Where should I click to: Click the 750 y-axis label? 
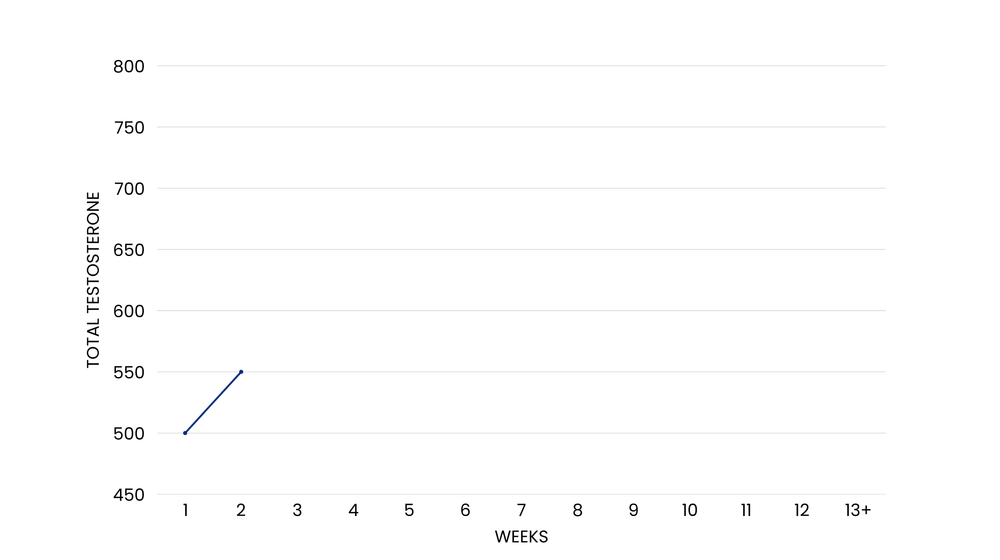point(130,127)
